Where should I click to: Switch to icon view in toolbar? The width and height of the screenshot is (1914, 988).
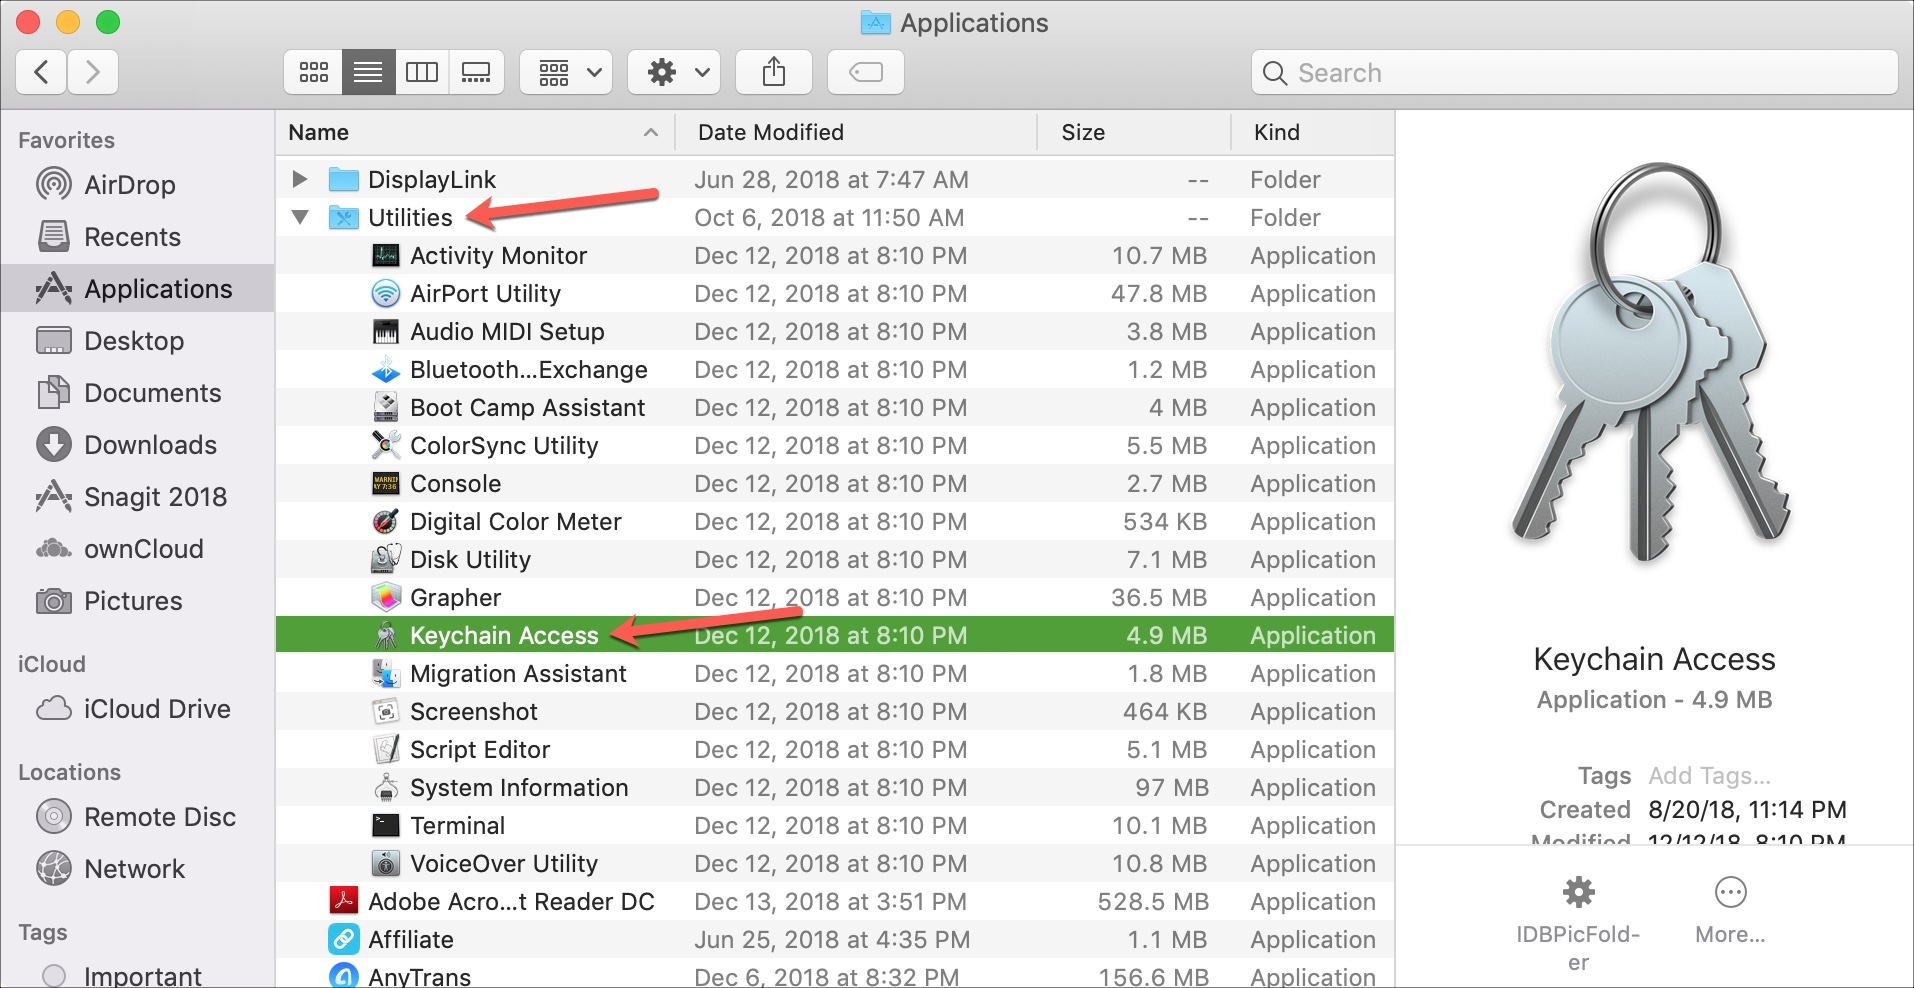(x=314, y=72)
